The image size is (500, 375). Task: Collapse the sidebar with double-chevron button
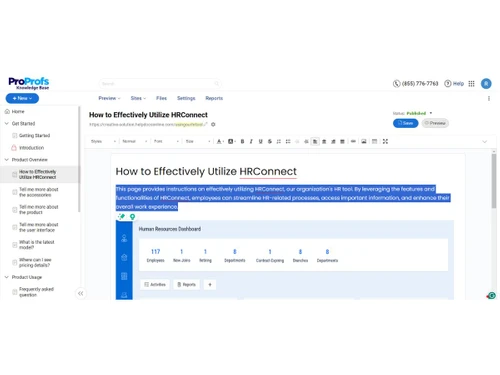[81, 294]
